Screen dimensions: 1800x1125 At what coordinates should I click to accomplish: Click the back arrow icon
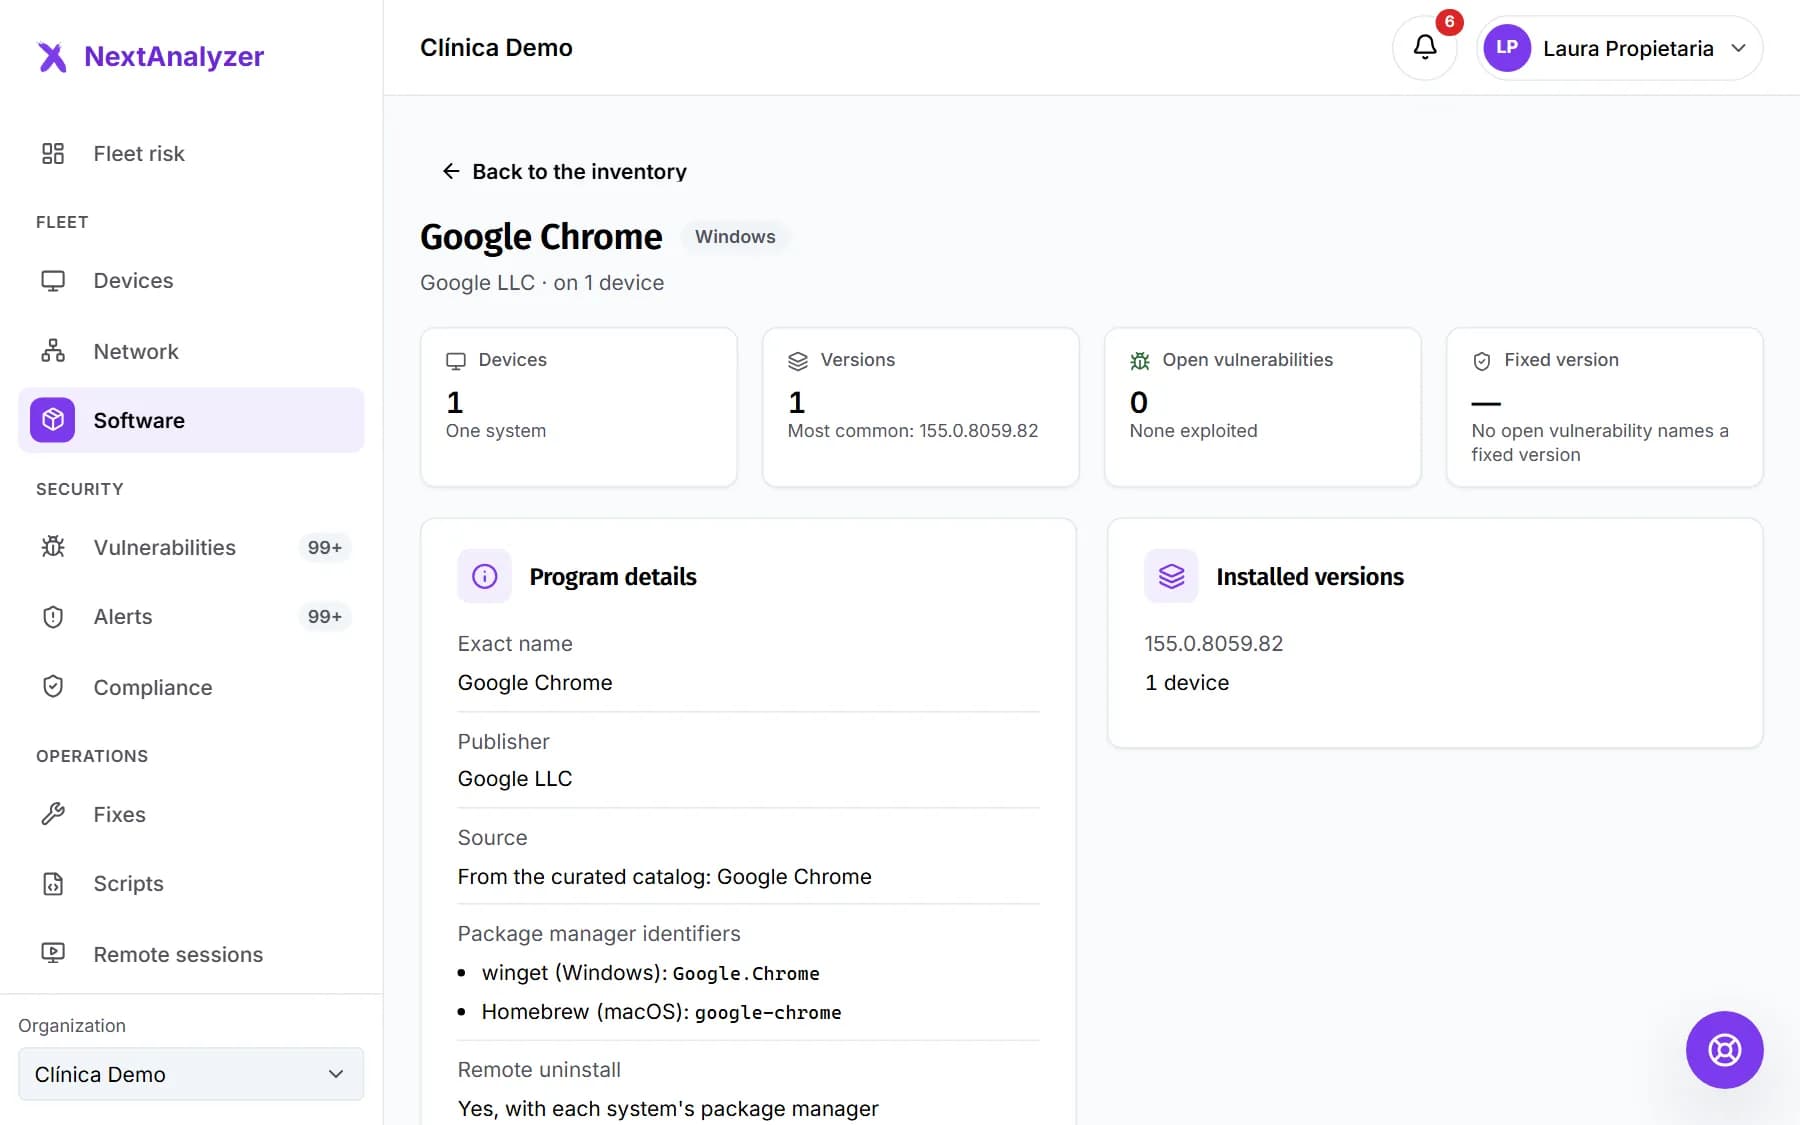(451, 171)
